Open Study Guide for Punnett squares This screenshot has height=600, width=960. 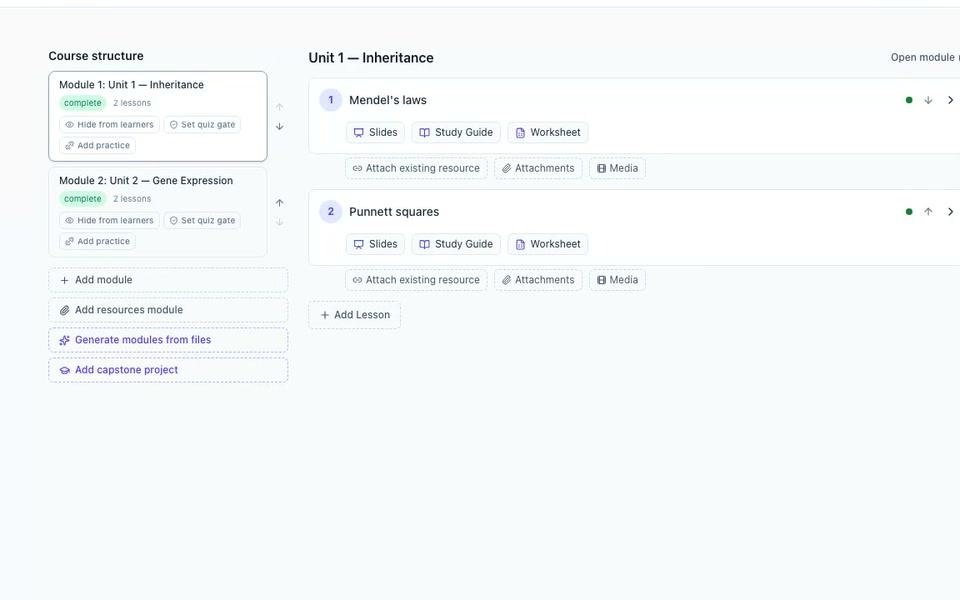[x=456, y=244]
